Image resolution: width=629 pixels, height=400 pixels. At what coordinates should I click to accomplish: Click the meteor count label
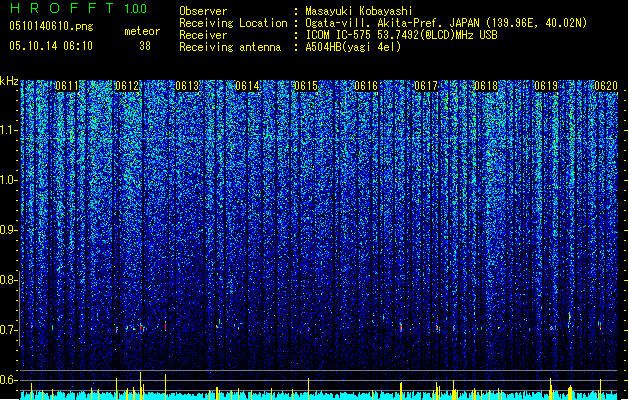point(142,31)
